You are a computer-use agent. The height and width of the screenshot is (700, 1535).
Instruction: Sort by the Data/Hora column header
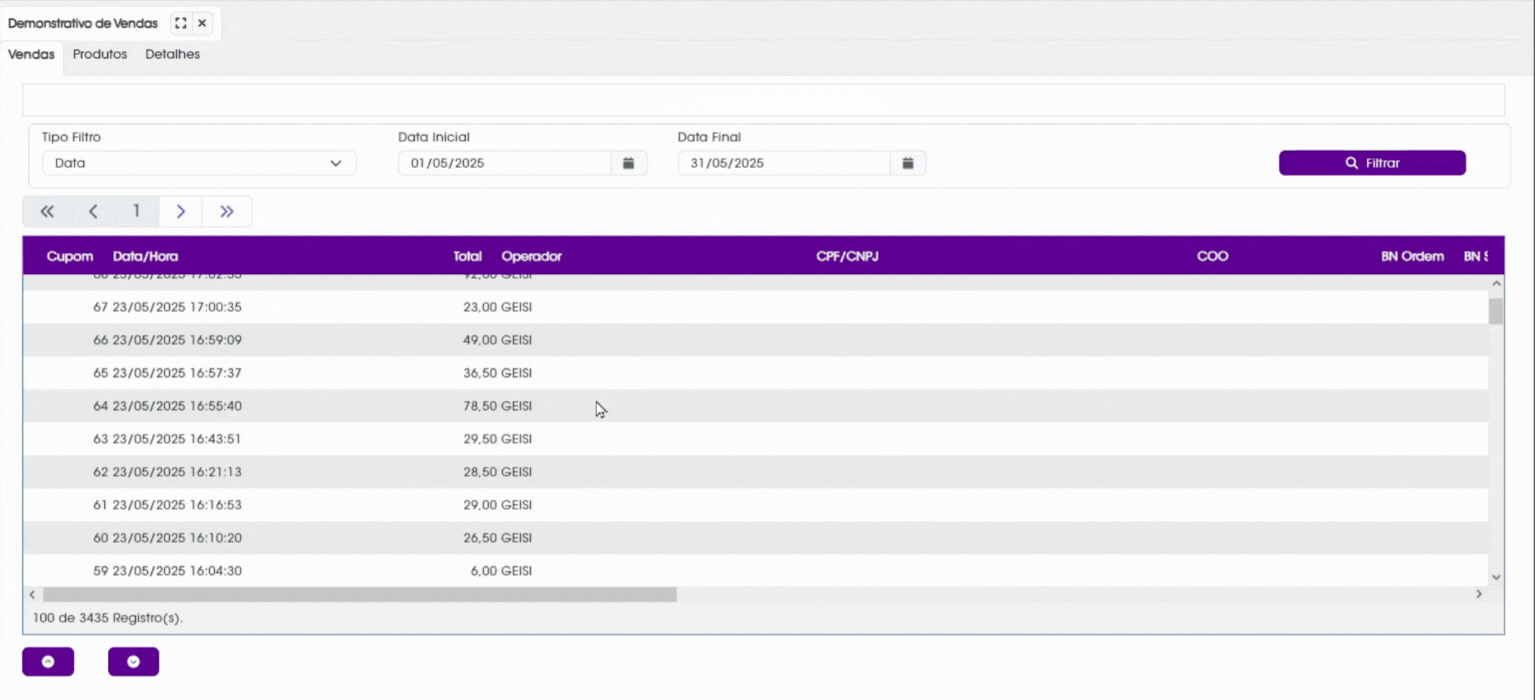pyautogui.click(x=146, y=256)
